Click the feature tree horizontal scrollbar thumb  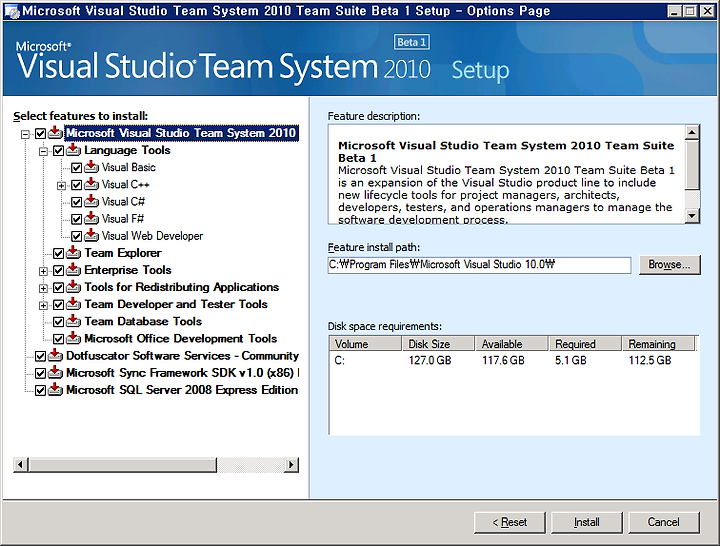tap(123, 465)
